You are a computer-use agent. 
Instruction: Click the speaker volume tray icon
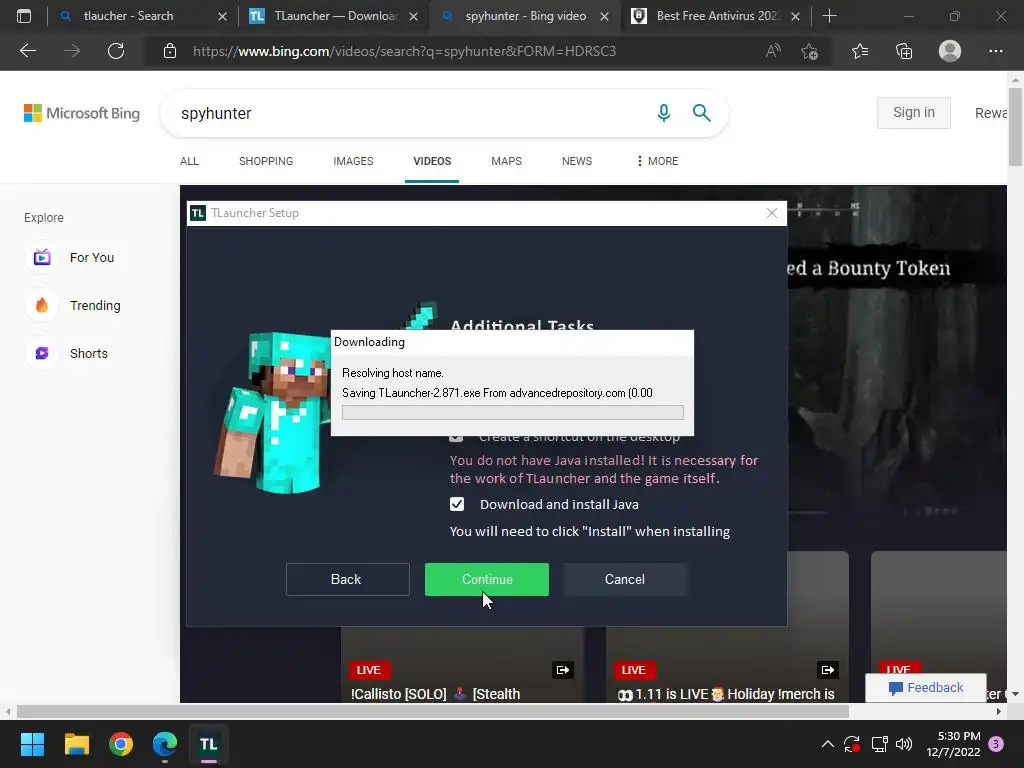pyautogui.click(x=904, y=744)
